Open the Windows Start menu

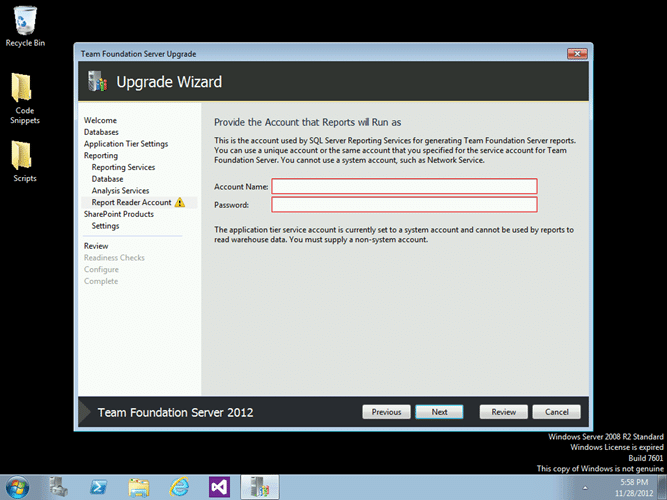[17, 487]
